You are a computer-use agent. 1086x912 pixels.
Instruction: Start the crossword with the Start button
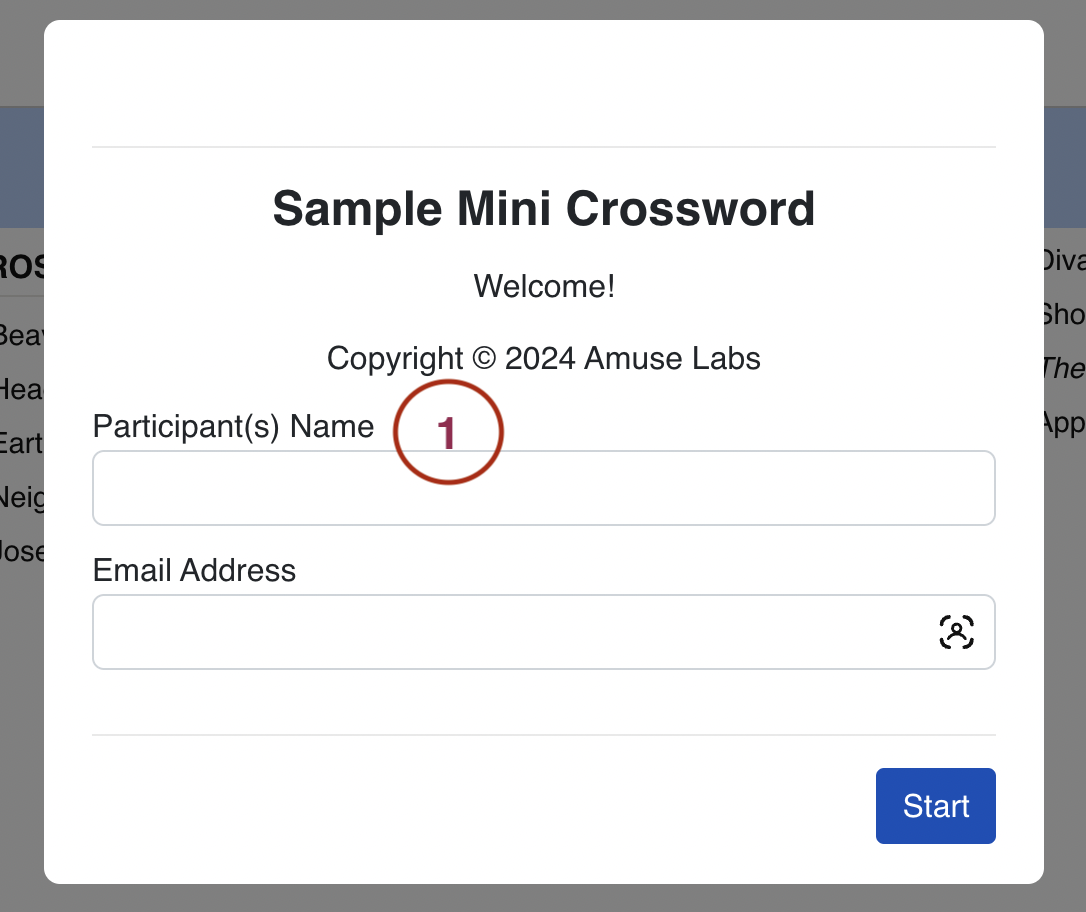935,805
